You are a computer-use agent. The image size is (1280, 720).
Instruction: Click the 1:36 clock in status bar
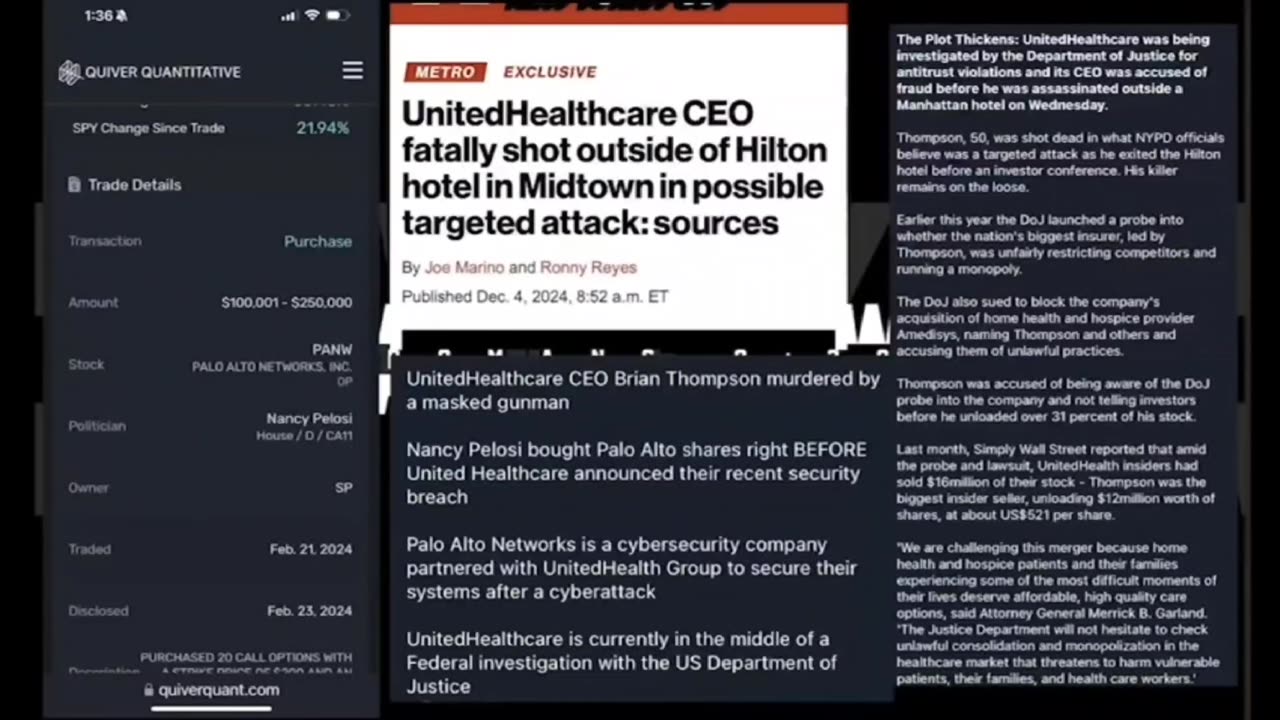tap(99, 16)
